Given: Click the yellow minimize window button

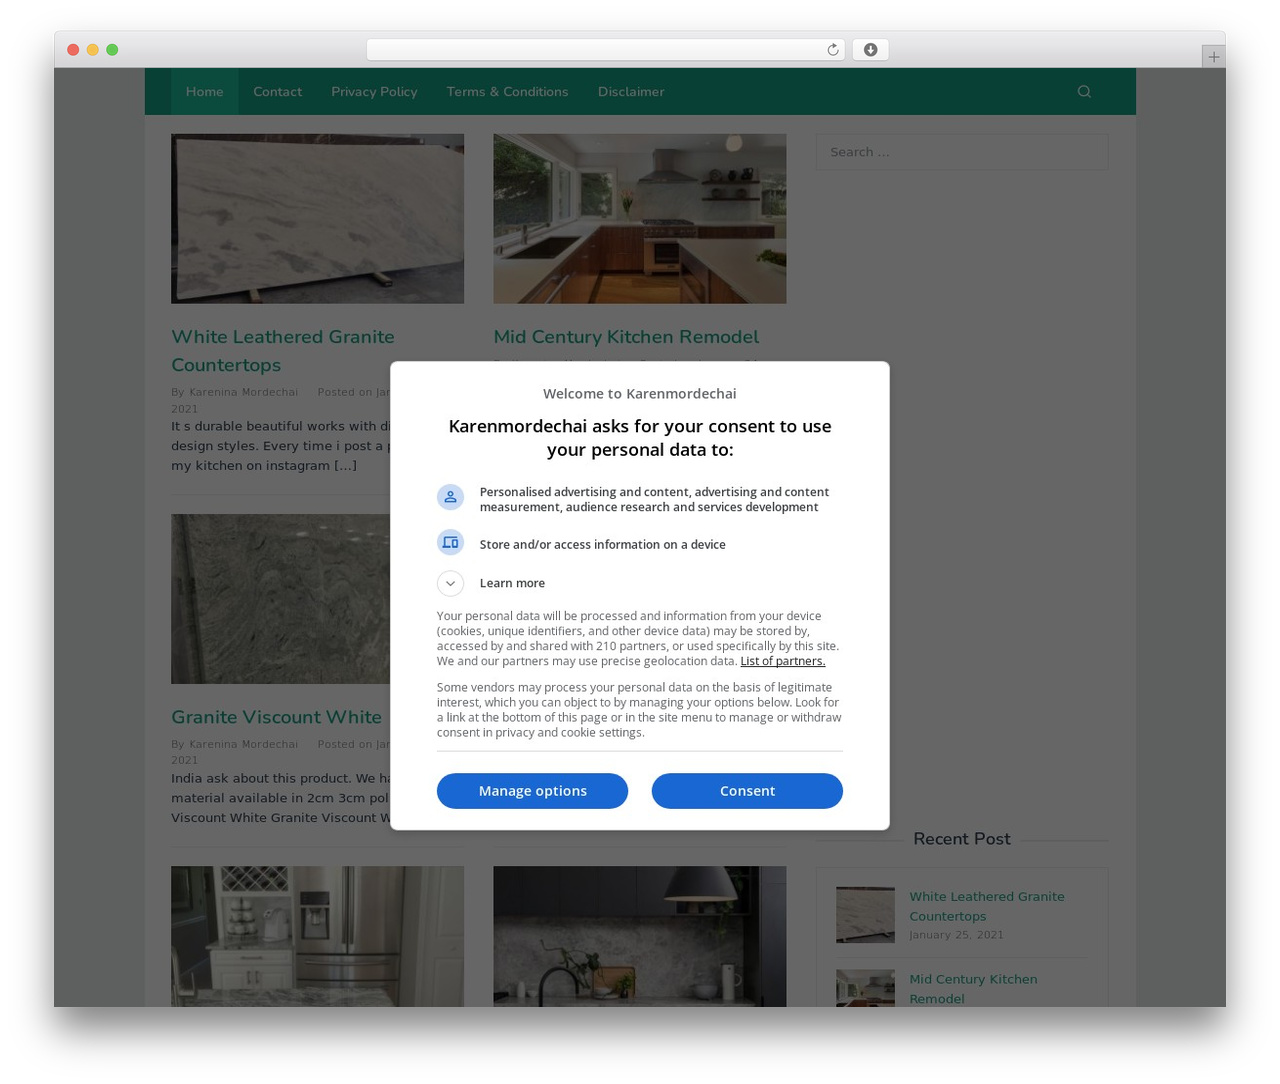Looking at the screenshot, I should (x=92, y=50).
